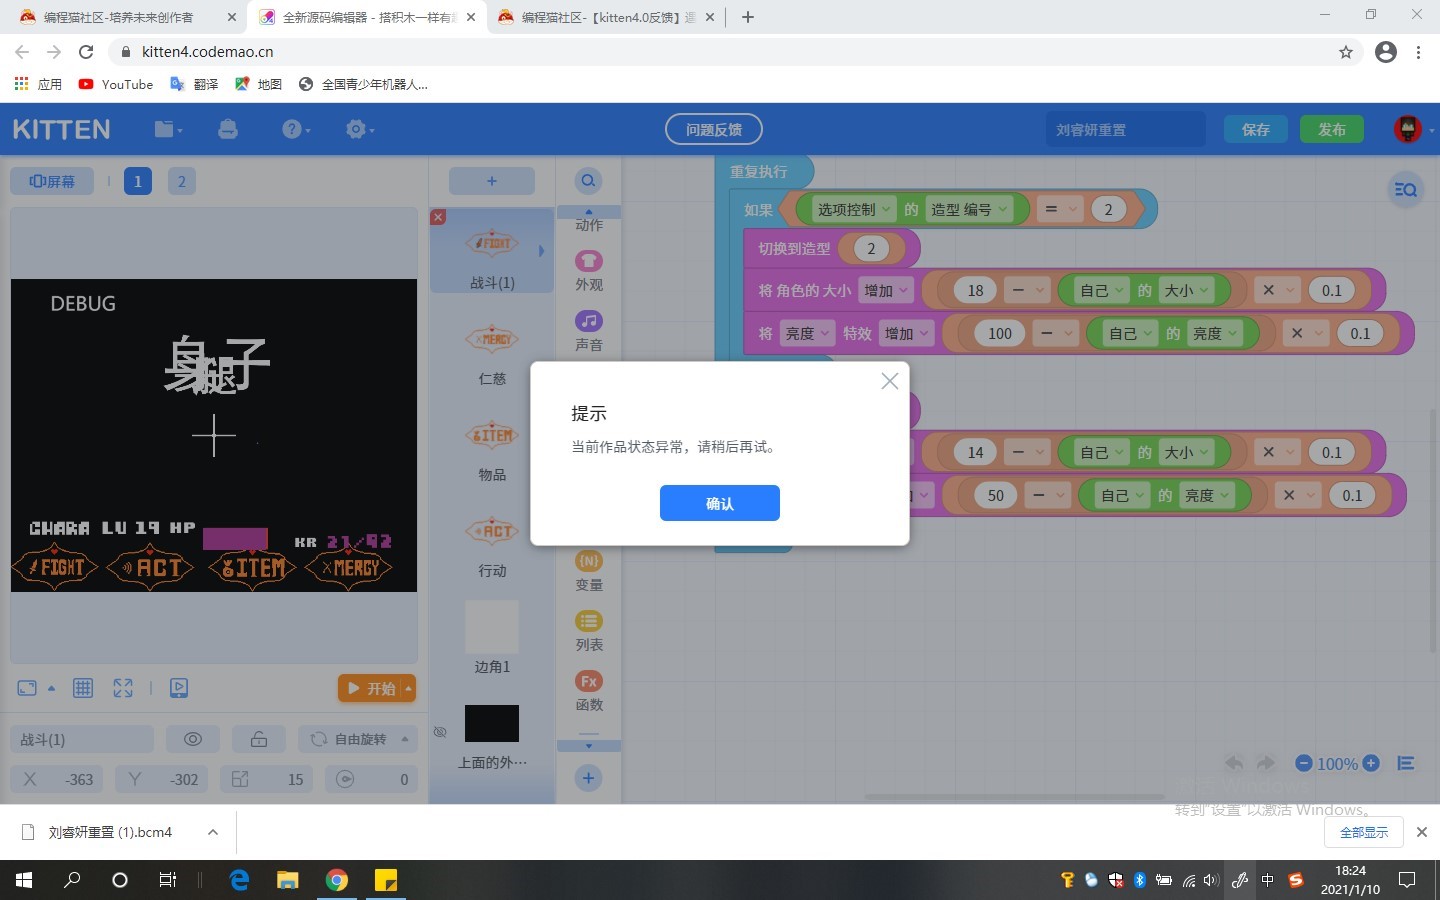Click the block category list down arrow

point(588,746)
